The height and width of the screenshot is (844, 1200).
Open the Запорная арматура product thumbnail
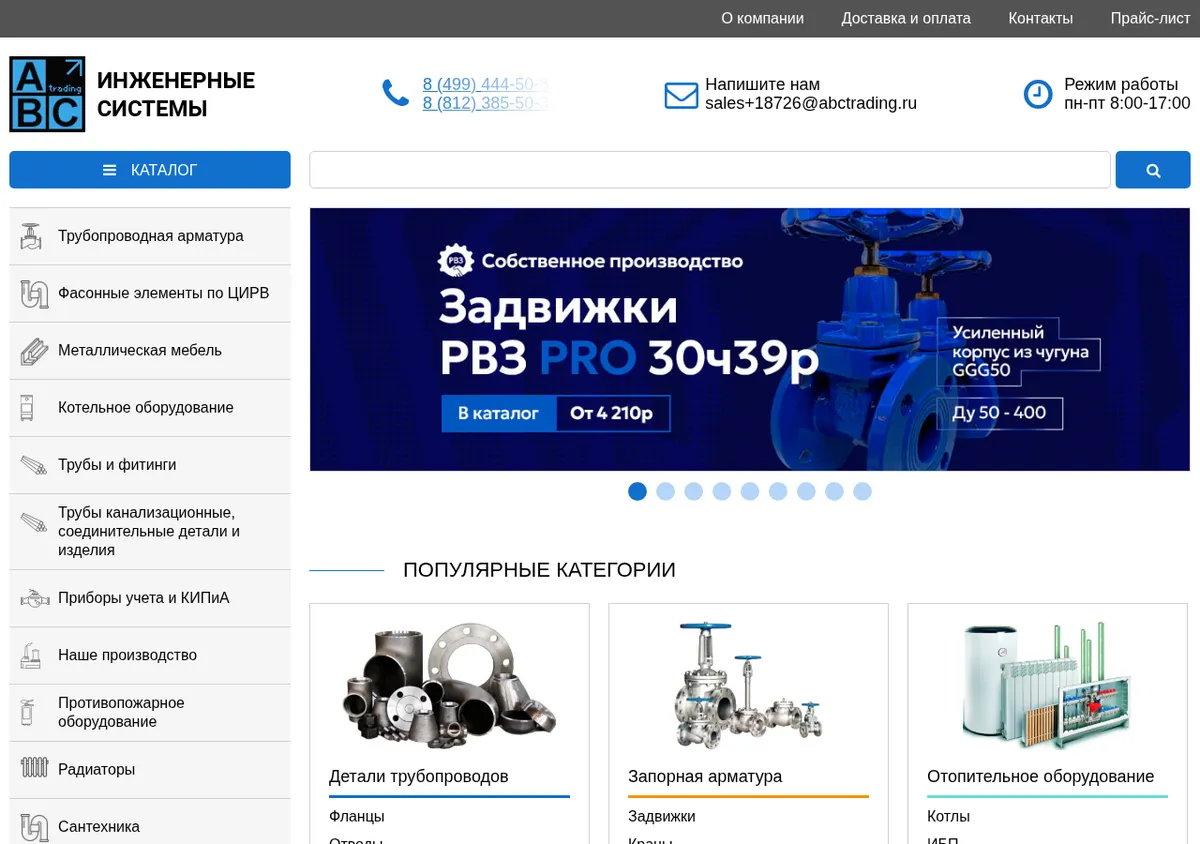click(x=748, y=684)
